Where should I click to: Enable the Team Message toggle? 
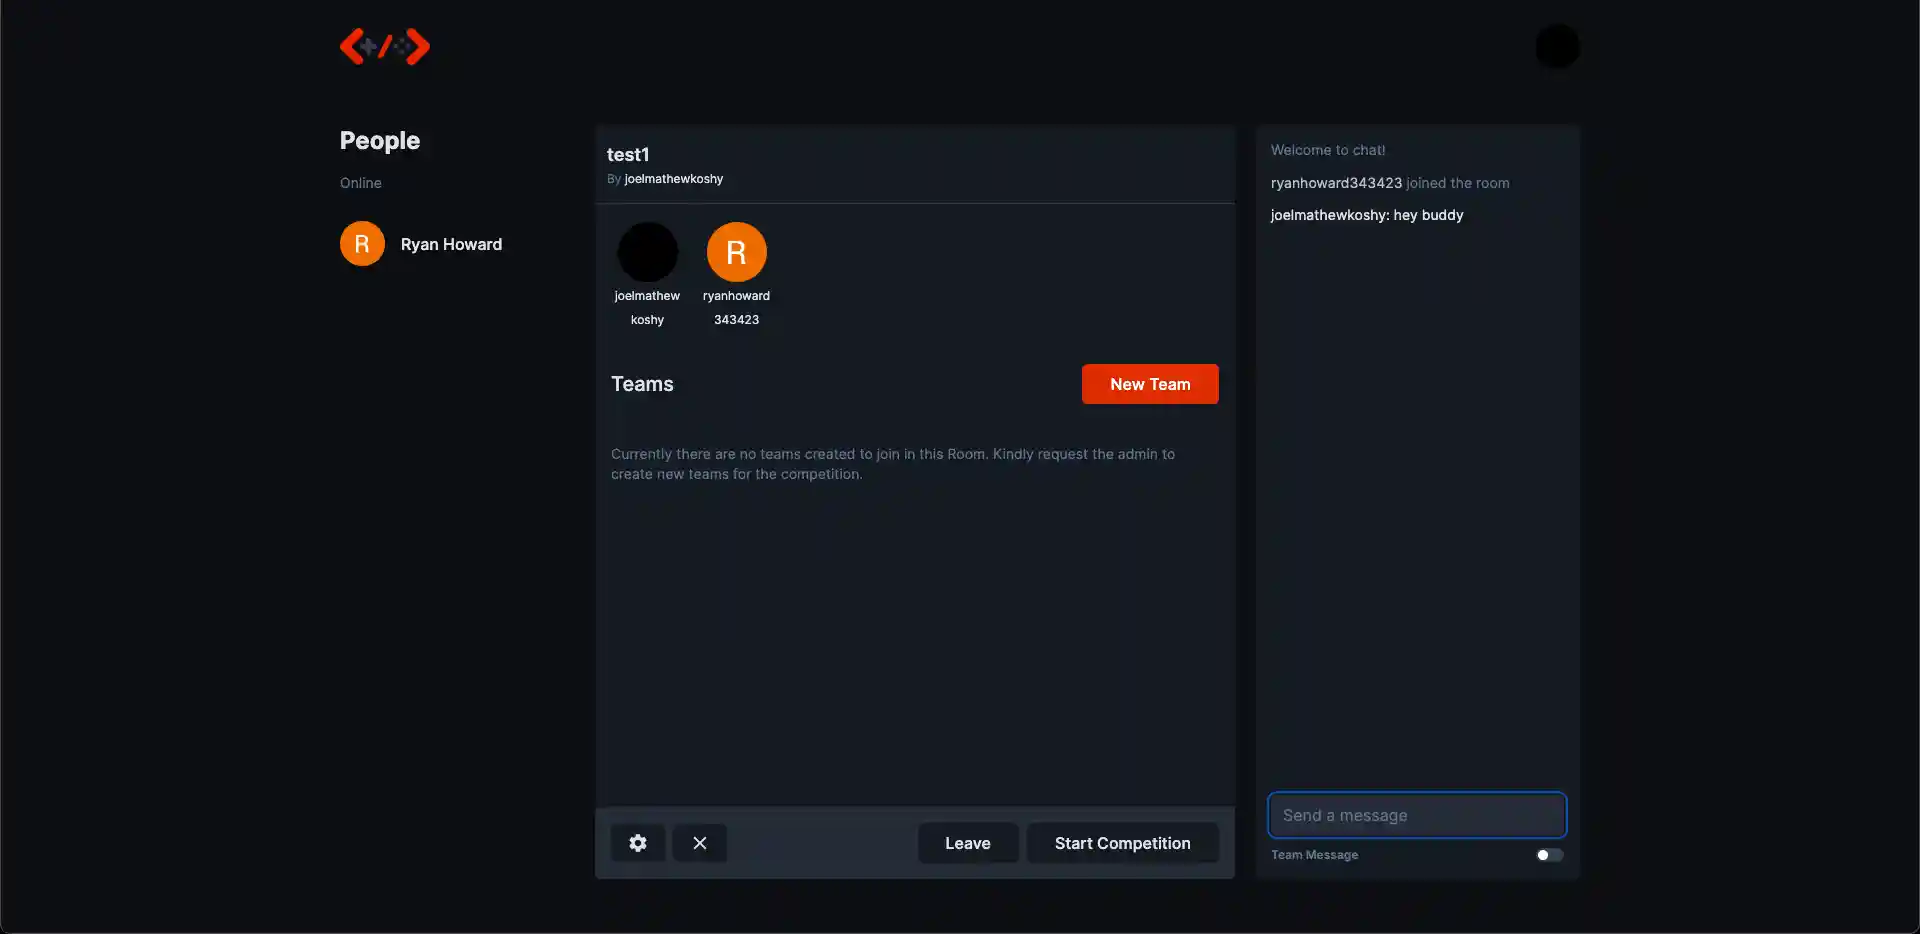pos(1549,855)
